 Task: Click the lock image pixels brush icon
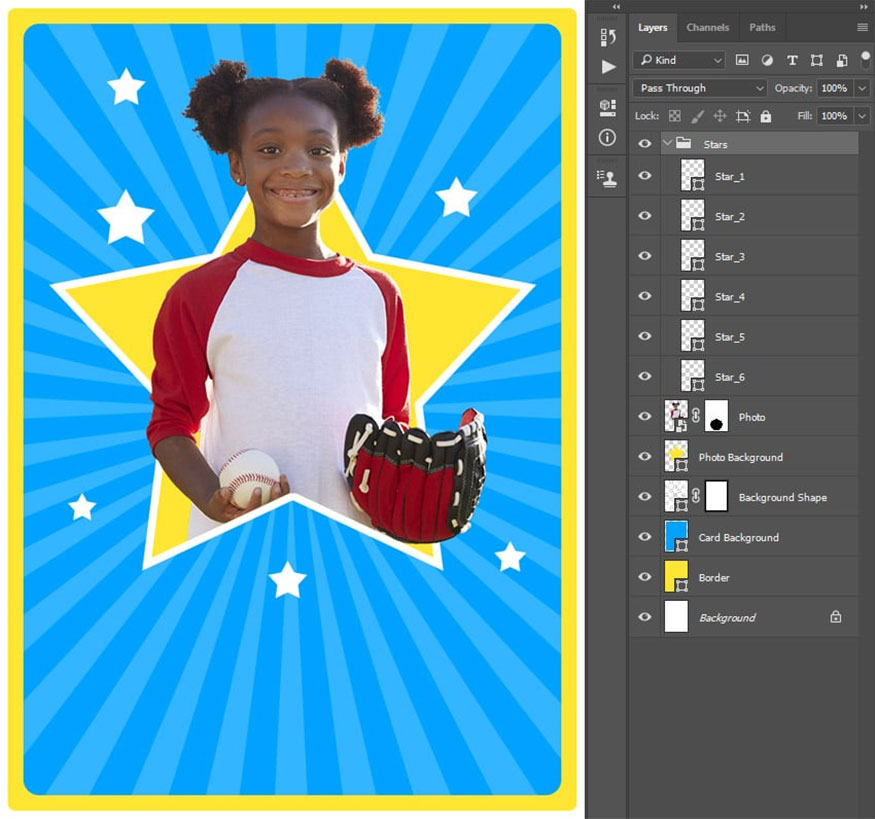tap(698, 116)
